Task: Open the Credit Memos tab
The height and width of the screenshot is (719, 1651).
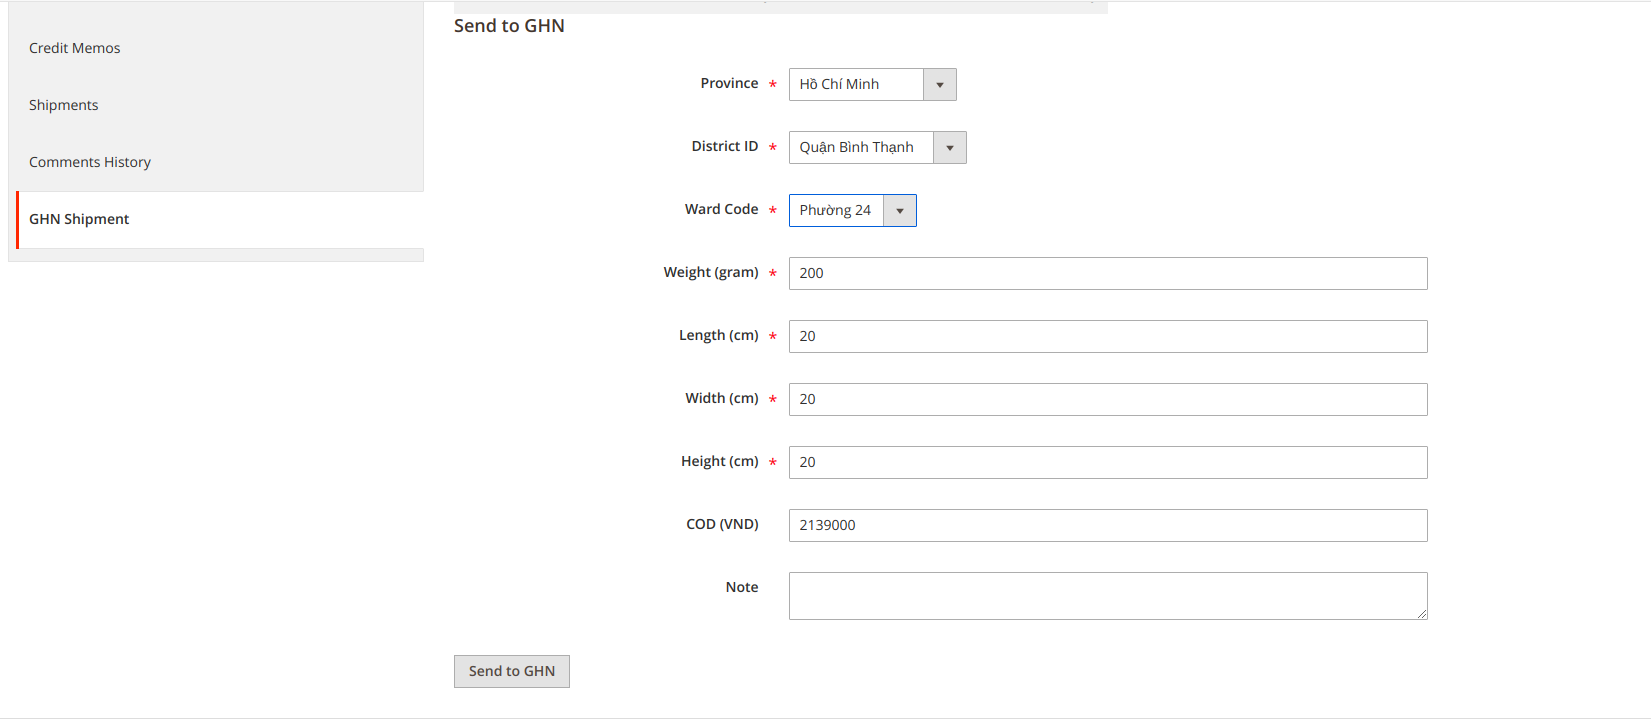Action: coord(75,48)
